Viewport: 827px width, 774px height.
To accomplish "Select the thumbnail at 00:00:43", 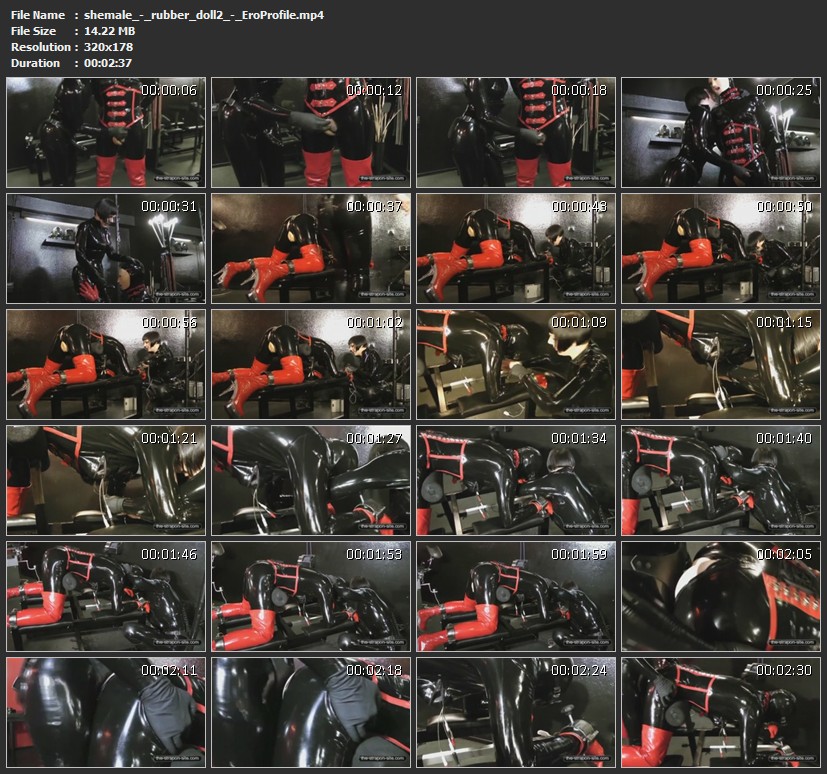I will 515,249.
